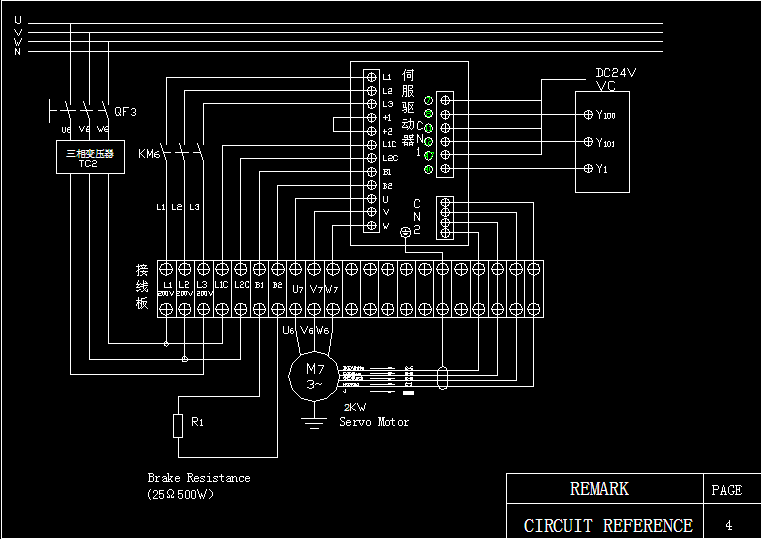Click the DC24V label text
761x539 pixels.
(615, 73)
